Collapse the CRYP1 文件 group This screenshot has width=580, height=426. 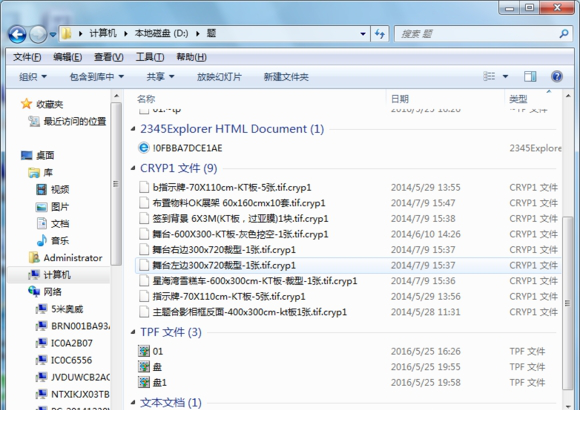(133, 168)
